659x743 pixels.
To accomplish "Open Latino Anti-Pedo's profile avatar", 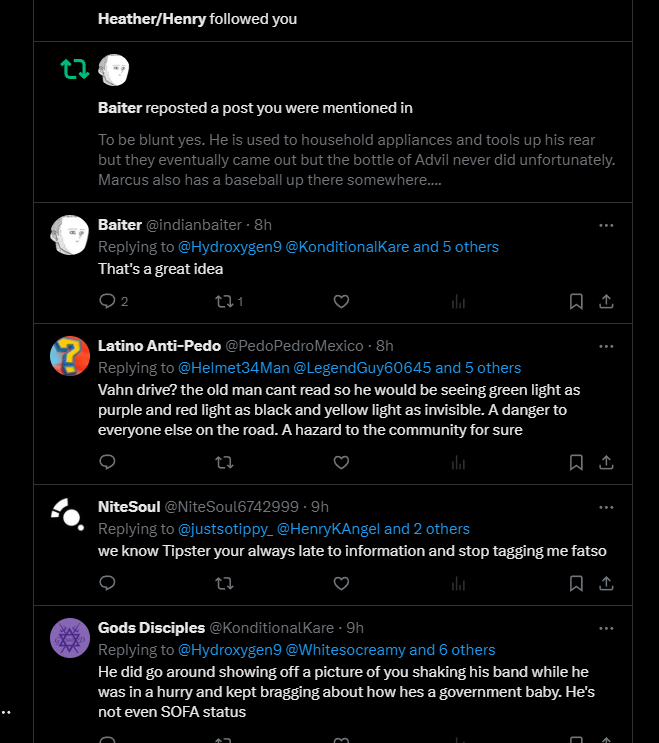I will coord(70,356).
